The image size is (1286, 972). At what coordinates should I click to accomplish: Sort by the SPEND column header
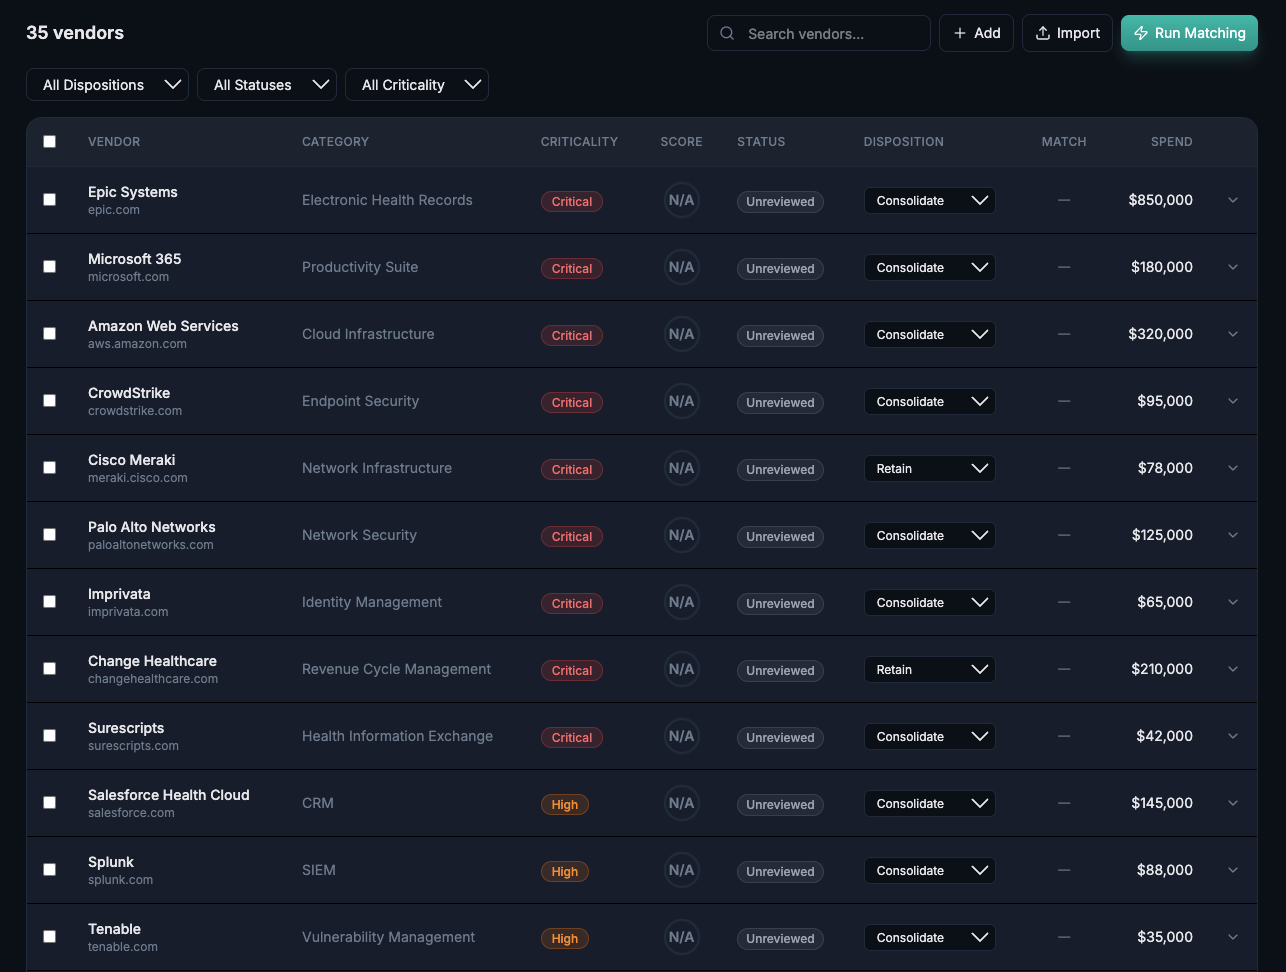click(1171, 141)
